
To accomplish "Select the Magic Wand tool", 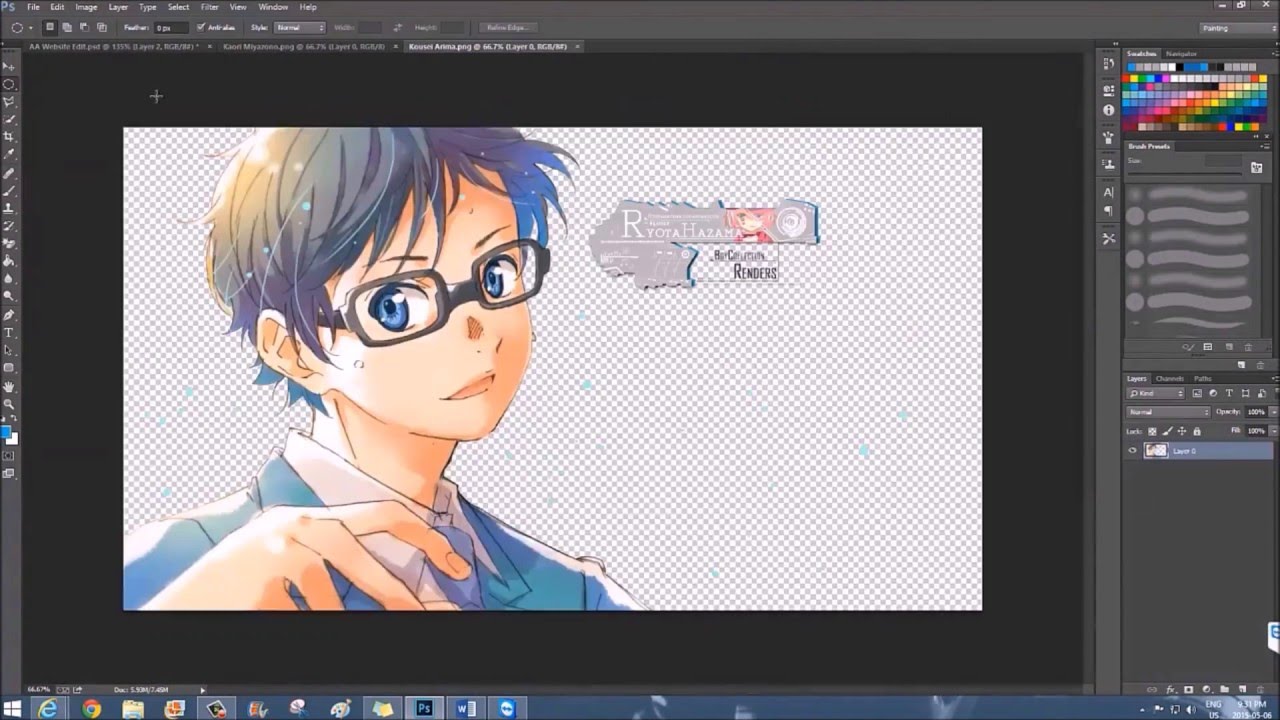I will 9,119.
